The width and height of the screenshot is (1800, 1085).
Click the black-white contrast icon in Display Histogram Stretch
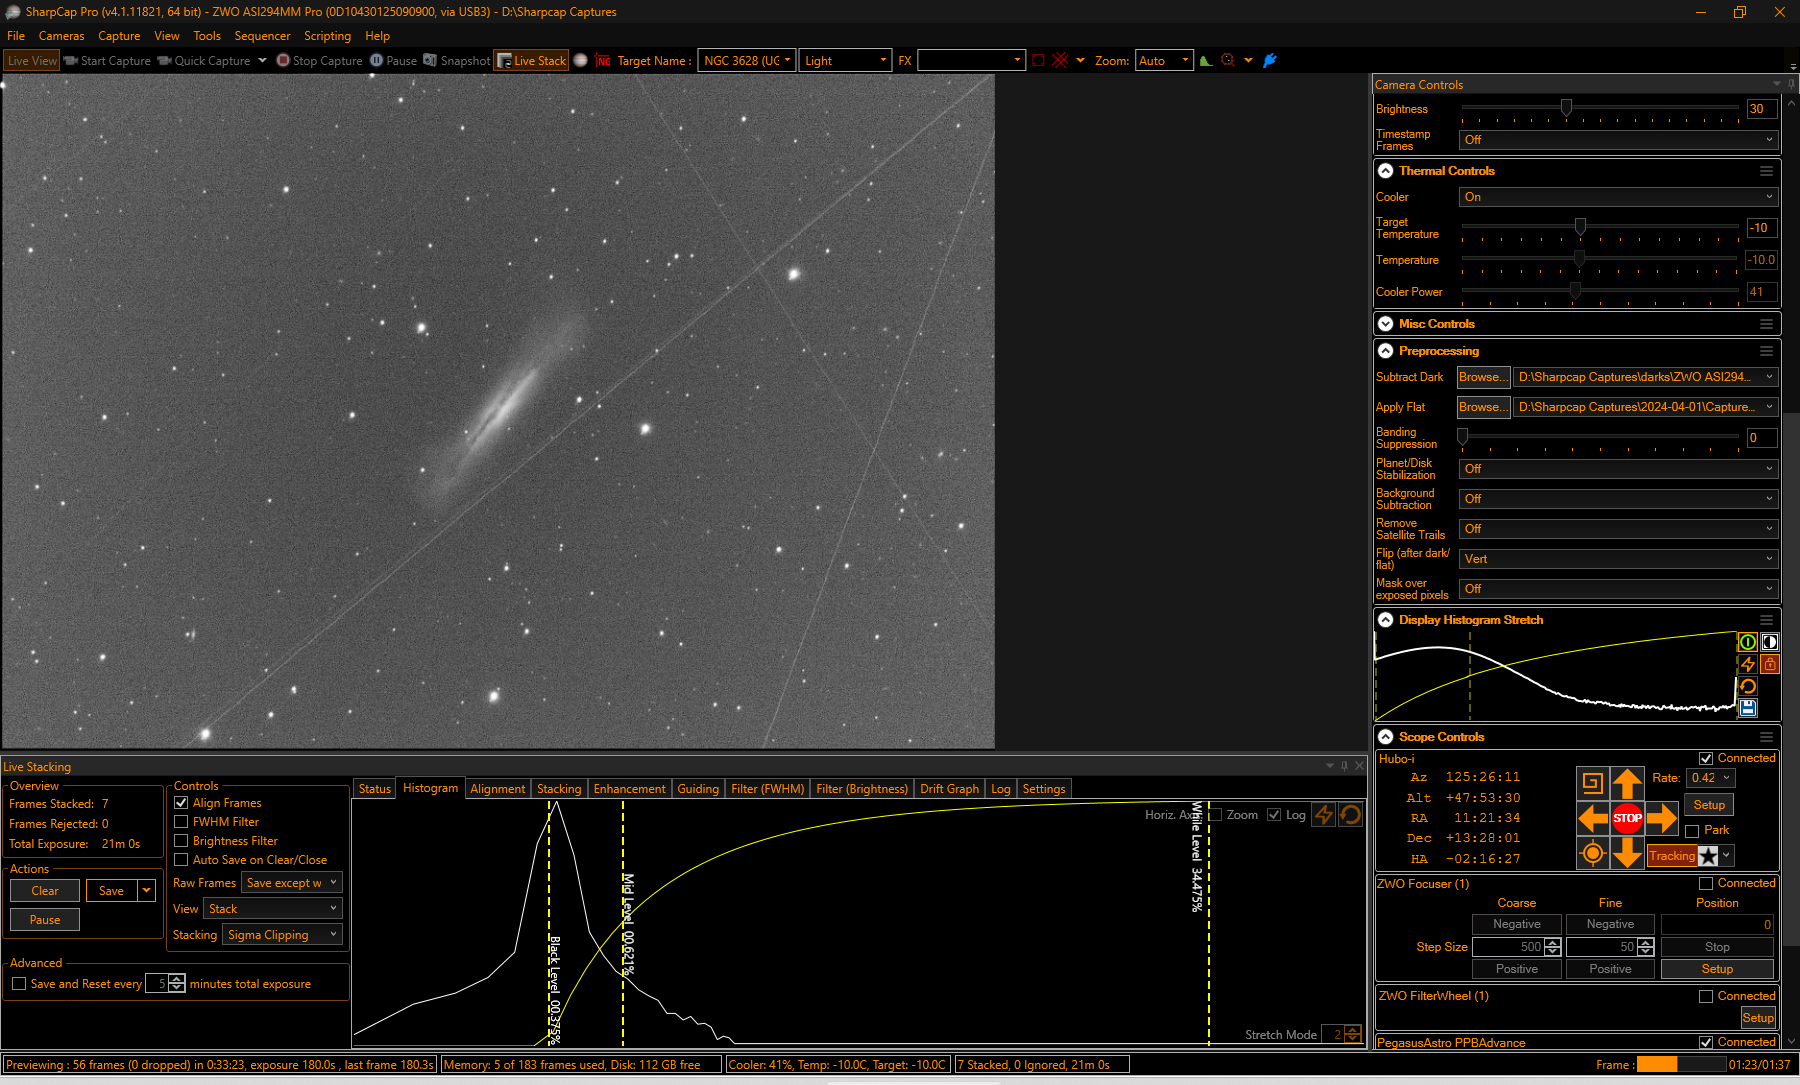(1770, 642)
